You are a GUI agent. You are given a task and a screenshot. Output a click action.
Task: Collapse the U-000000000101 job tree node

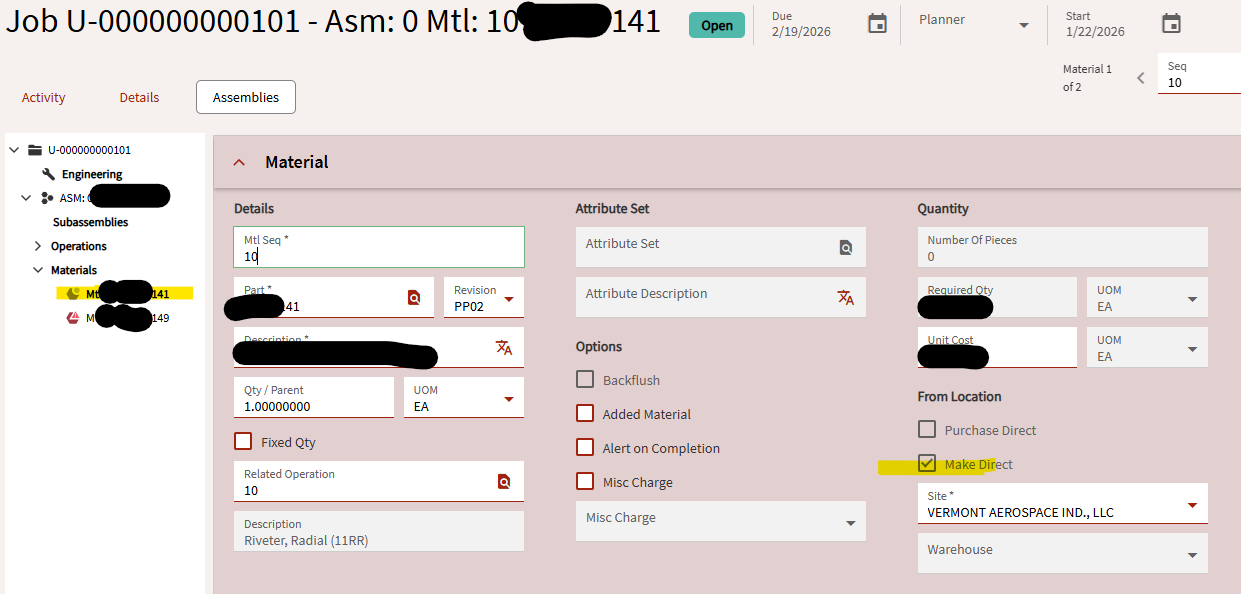[x=14, y=150]
